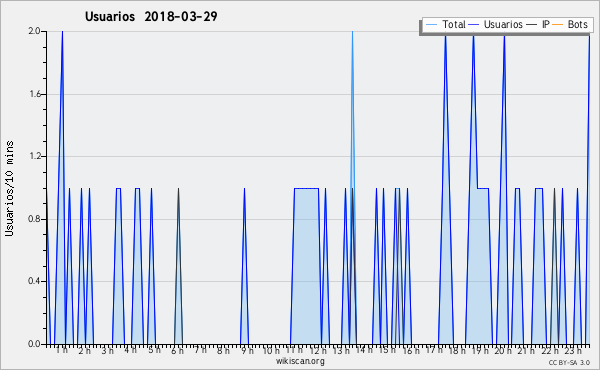600x370 pixels.
Task: Click the '16 h' x-axis label
Action: pos(411,350)
